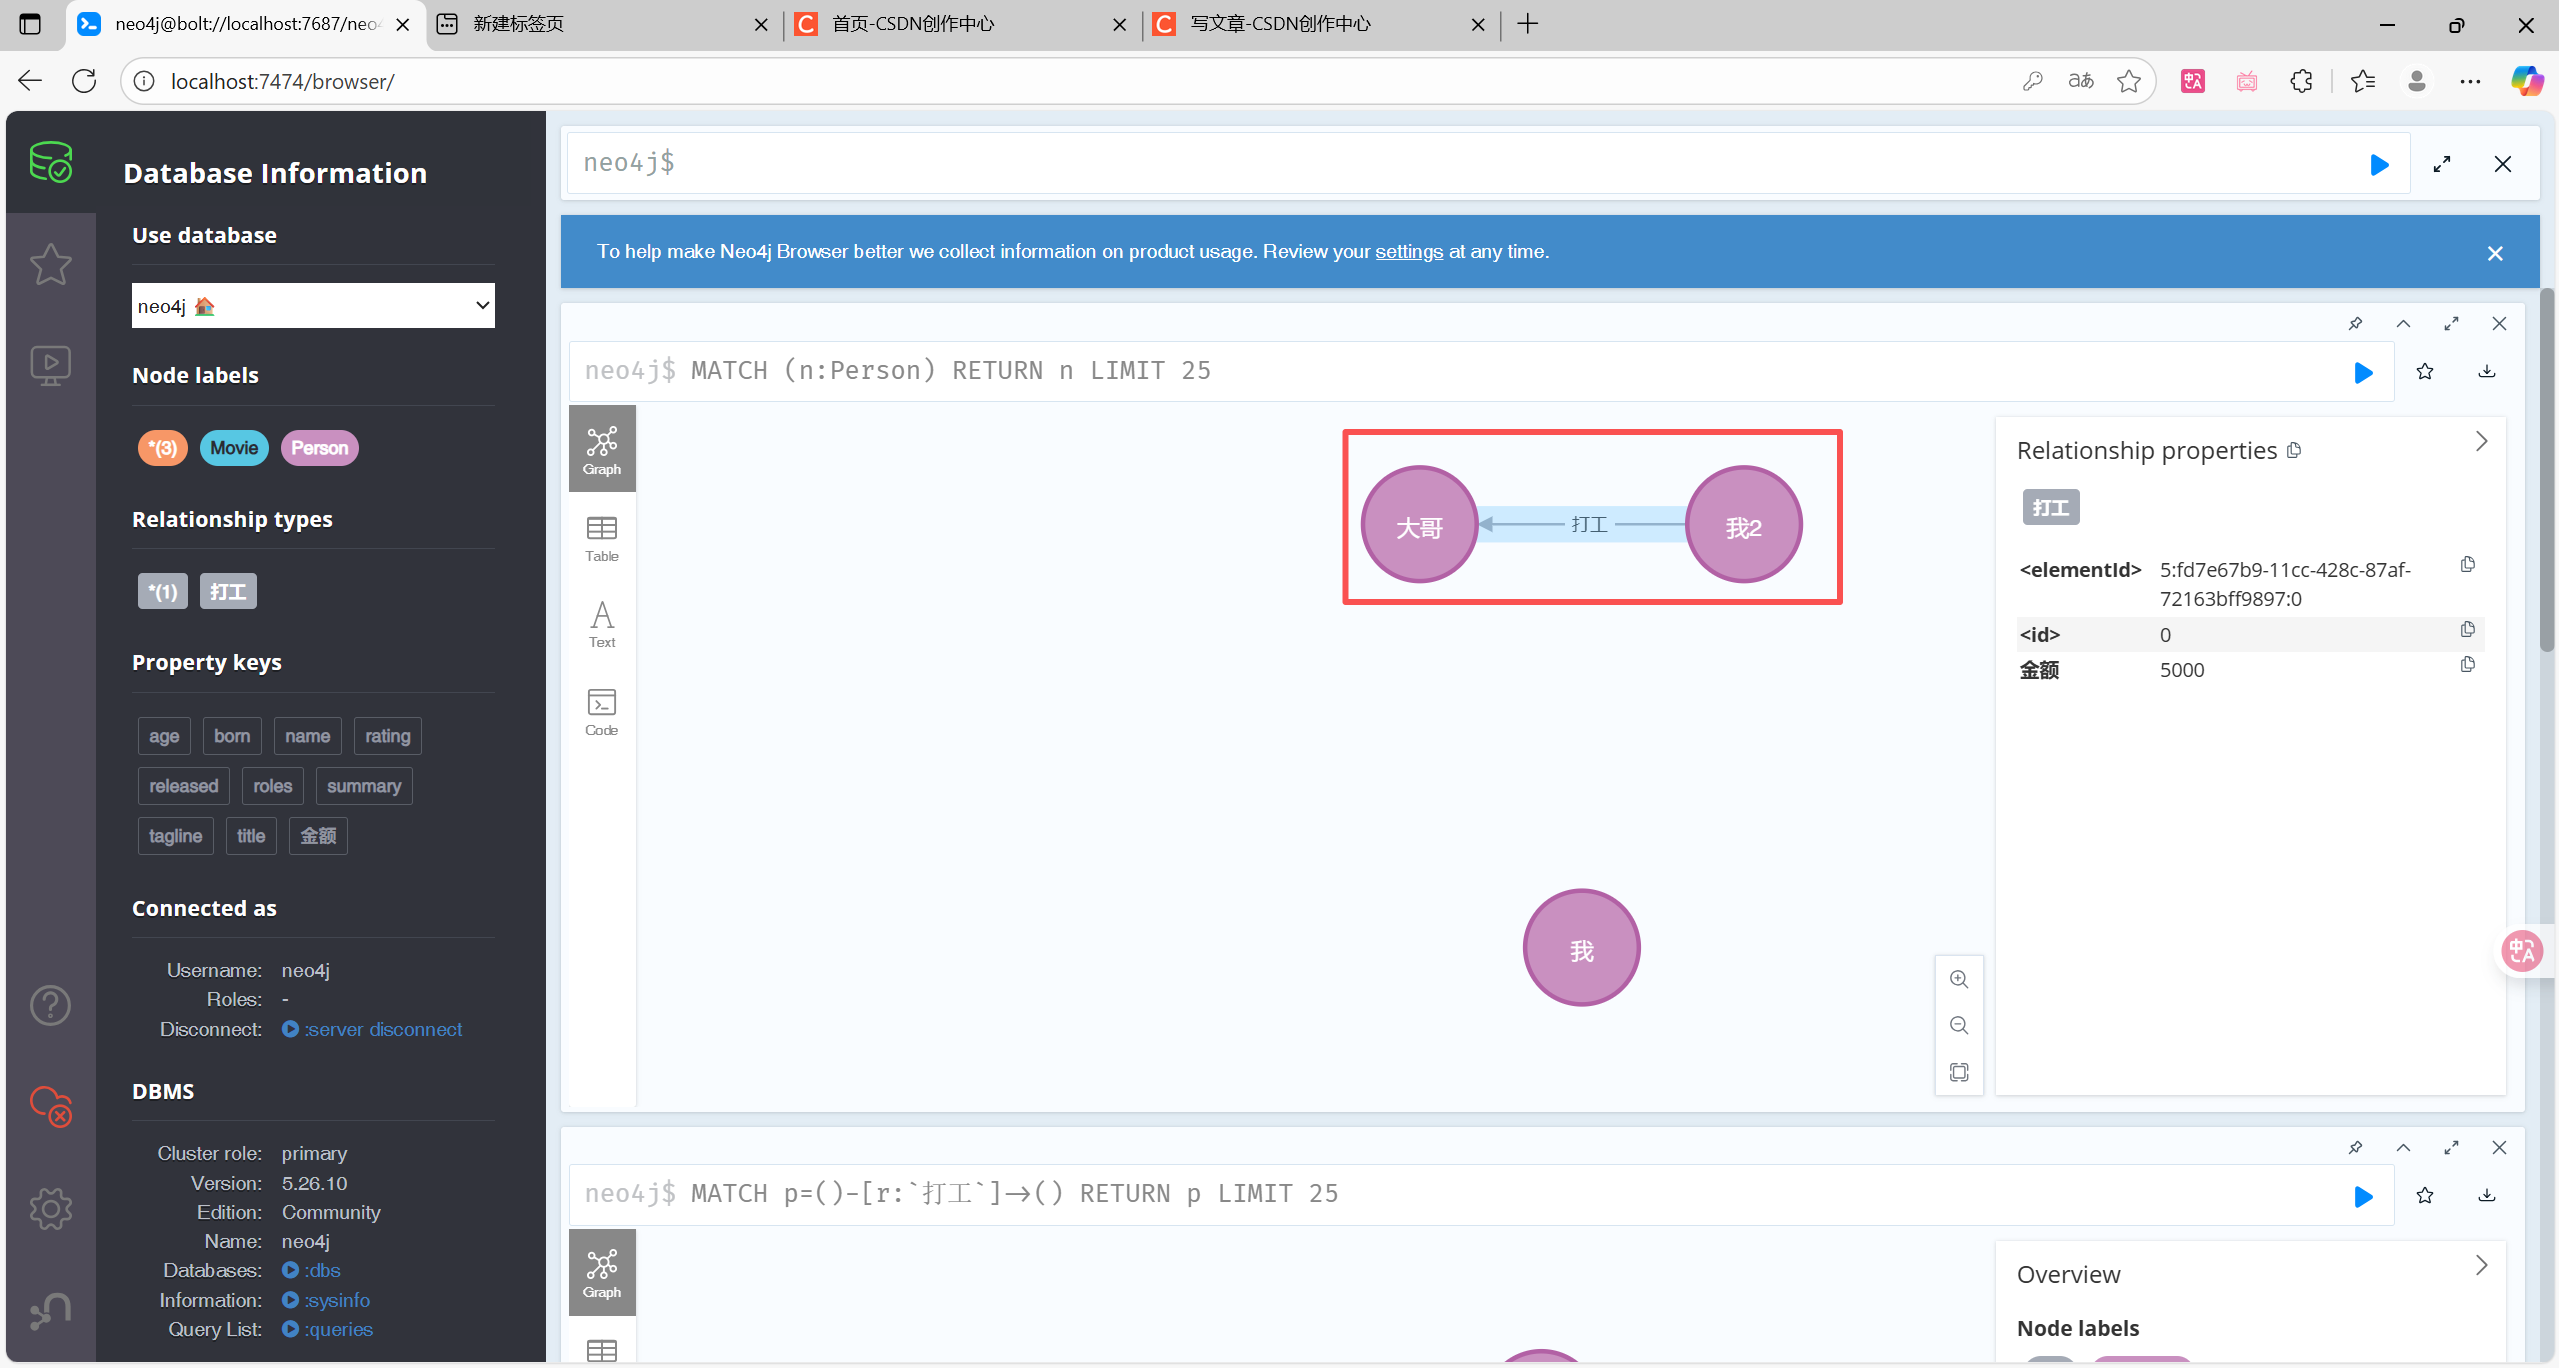Image resolution: width=2559 pixels, height=1368 pixels.
Task: Open the Favorites star in sidebar
Action: point(50,265)
